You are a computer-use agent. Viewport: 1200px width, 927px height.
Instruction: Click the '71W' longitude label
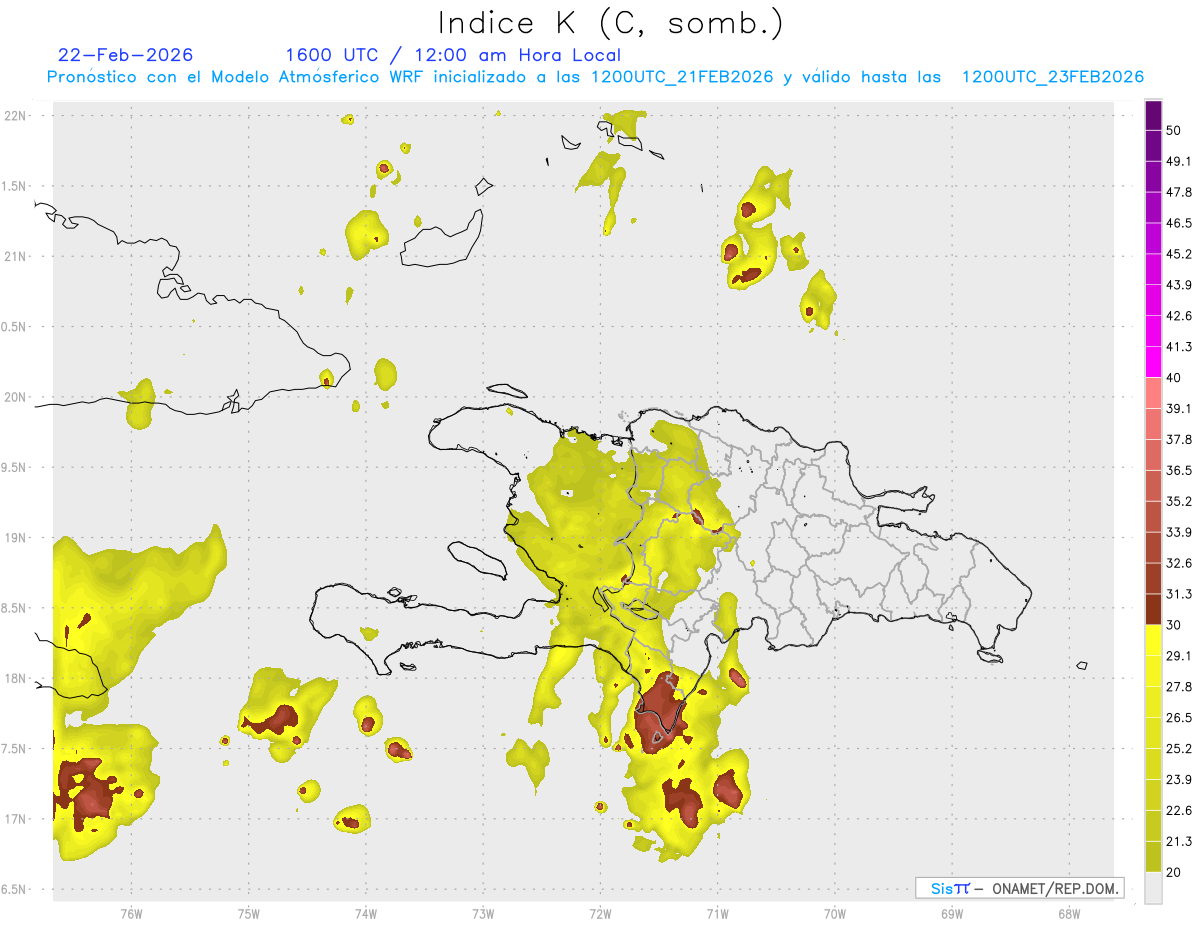[x=717, y=913]
